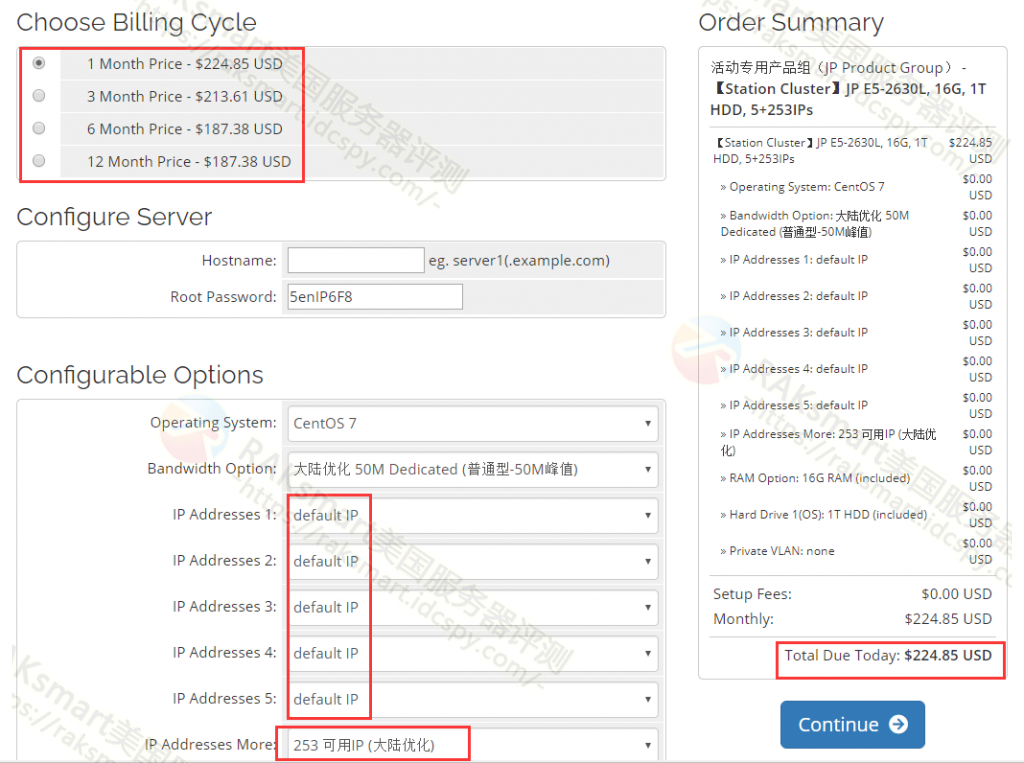This screenshot has width=1024, height=763.
Task: Click the '1 Month Price - $224.85 USD' label
Action: tap(185, 63)
